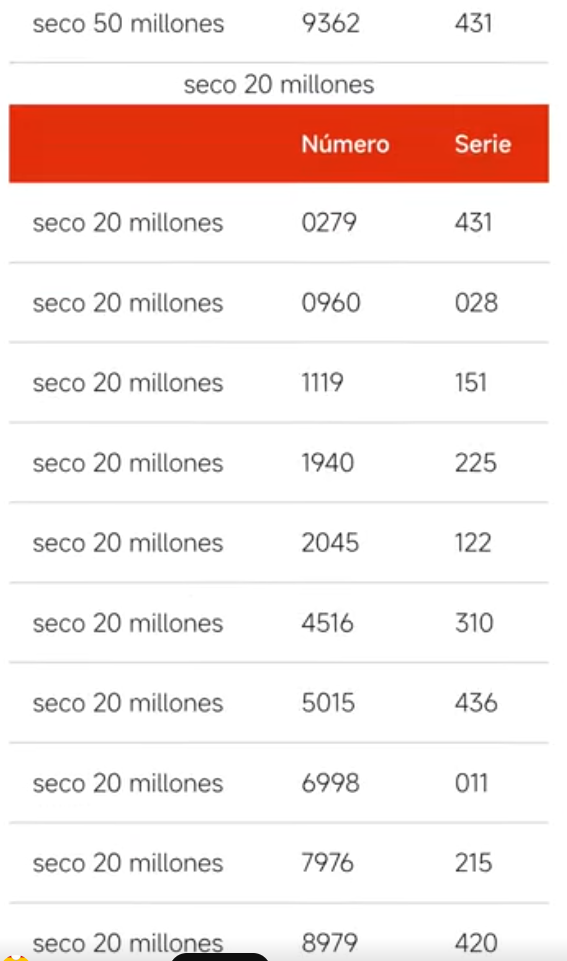Select serie 436 cell
567x961 pixels.
476,703
